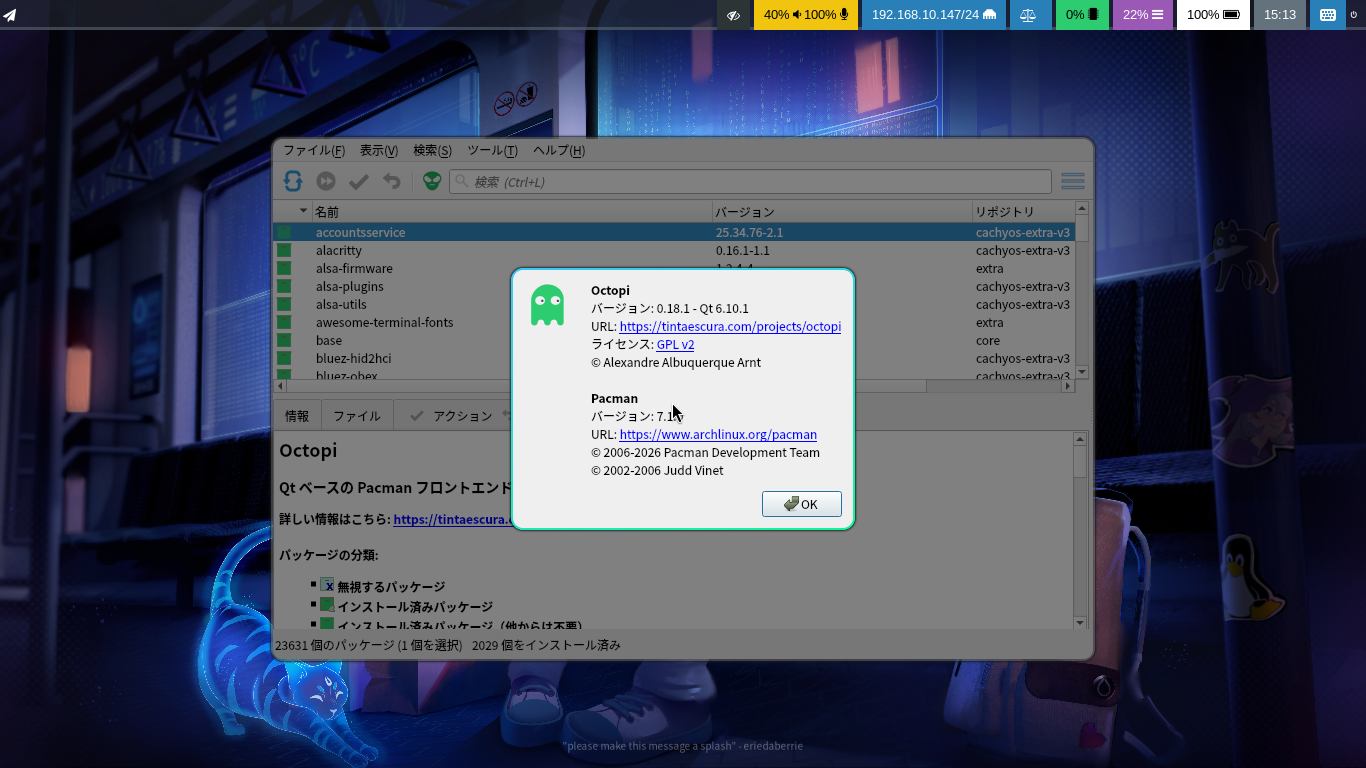The width and height of the screenshot is (1366, 768).
Task: Click the scroll left arrow of the package list
Action: [x=281, y=385]
